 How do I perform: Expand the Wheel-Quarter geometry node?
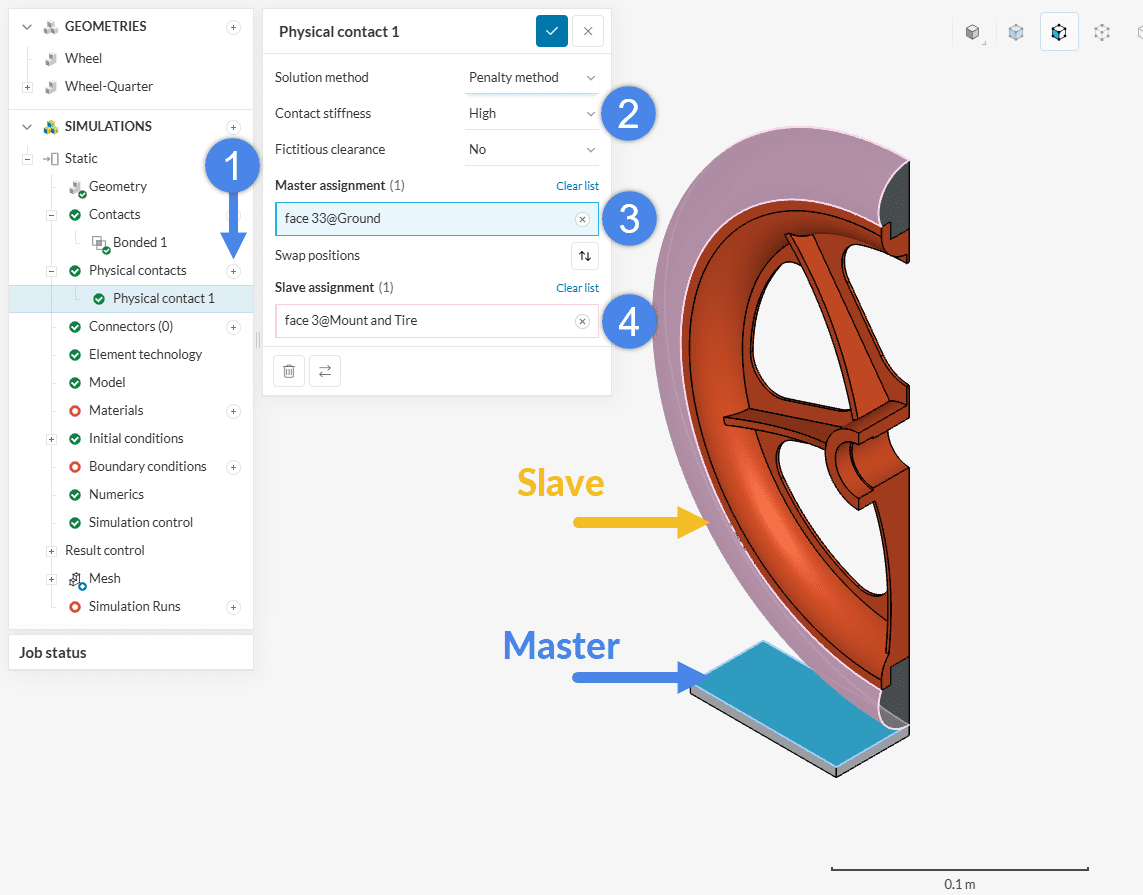coord(27,87)
